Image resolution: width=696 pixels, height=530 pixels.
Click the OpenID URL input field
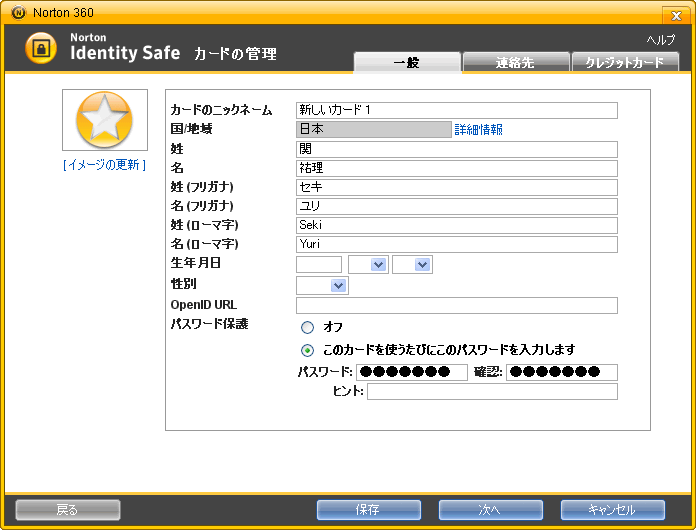tap(457, 305)
